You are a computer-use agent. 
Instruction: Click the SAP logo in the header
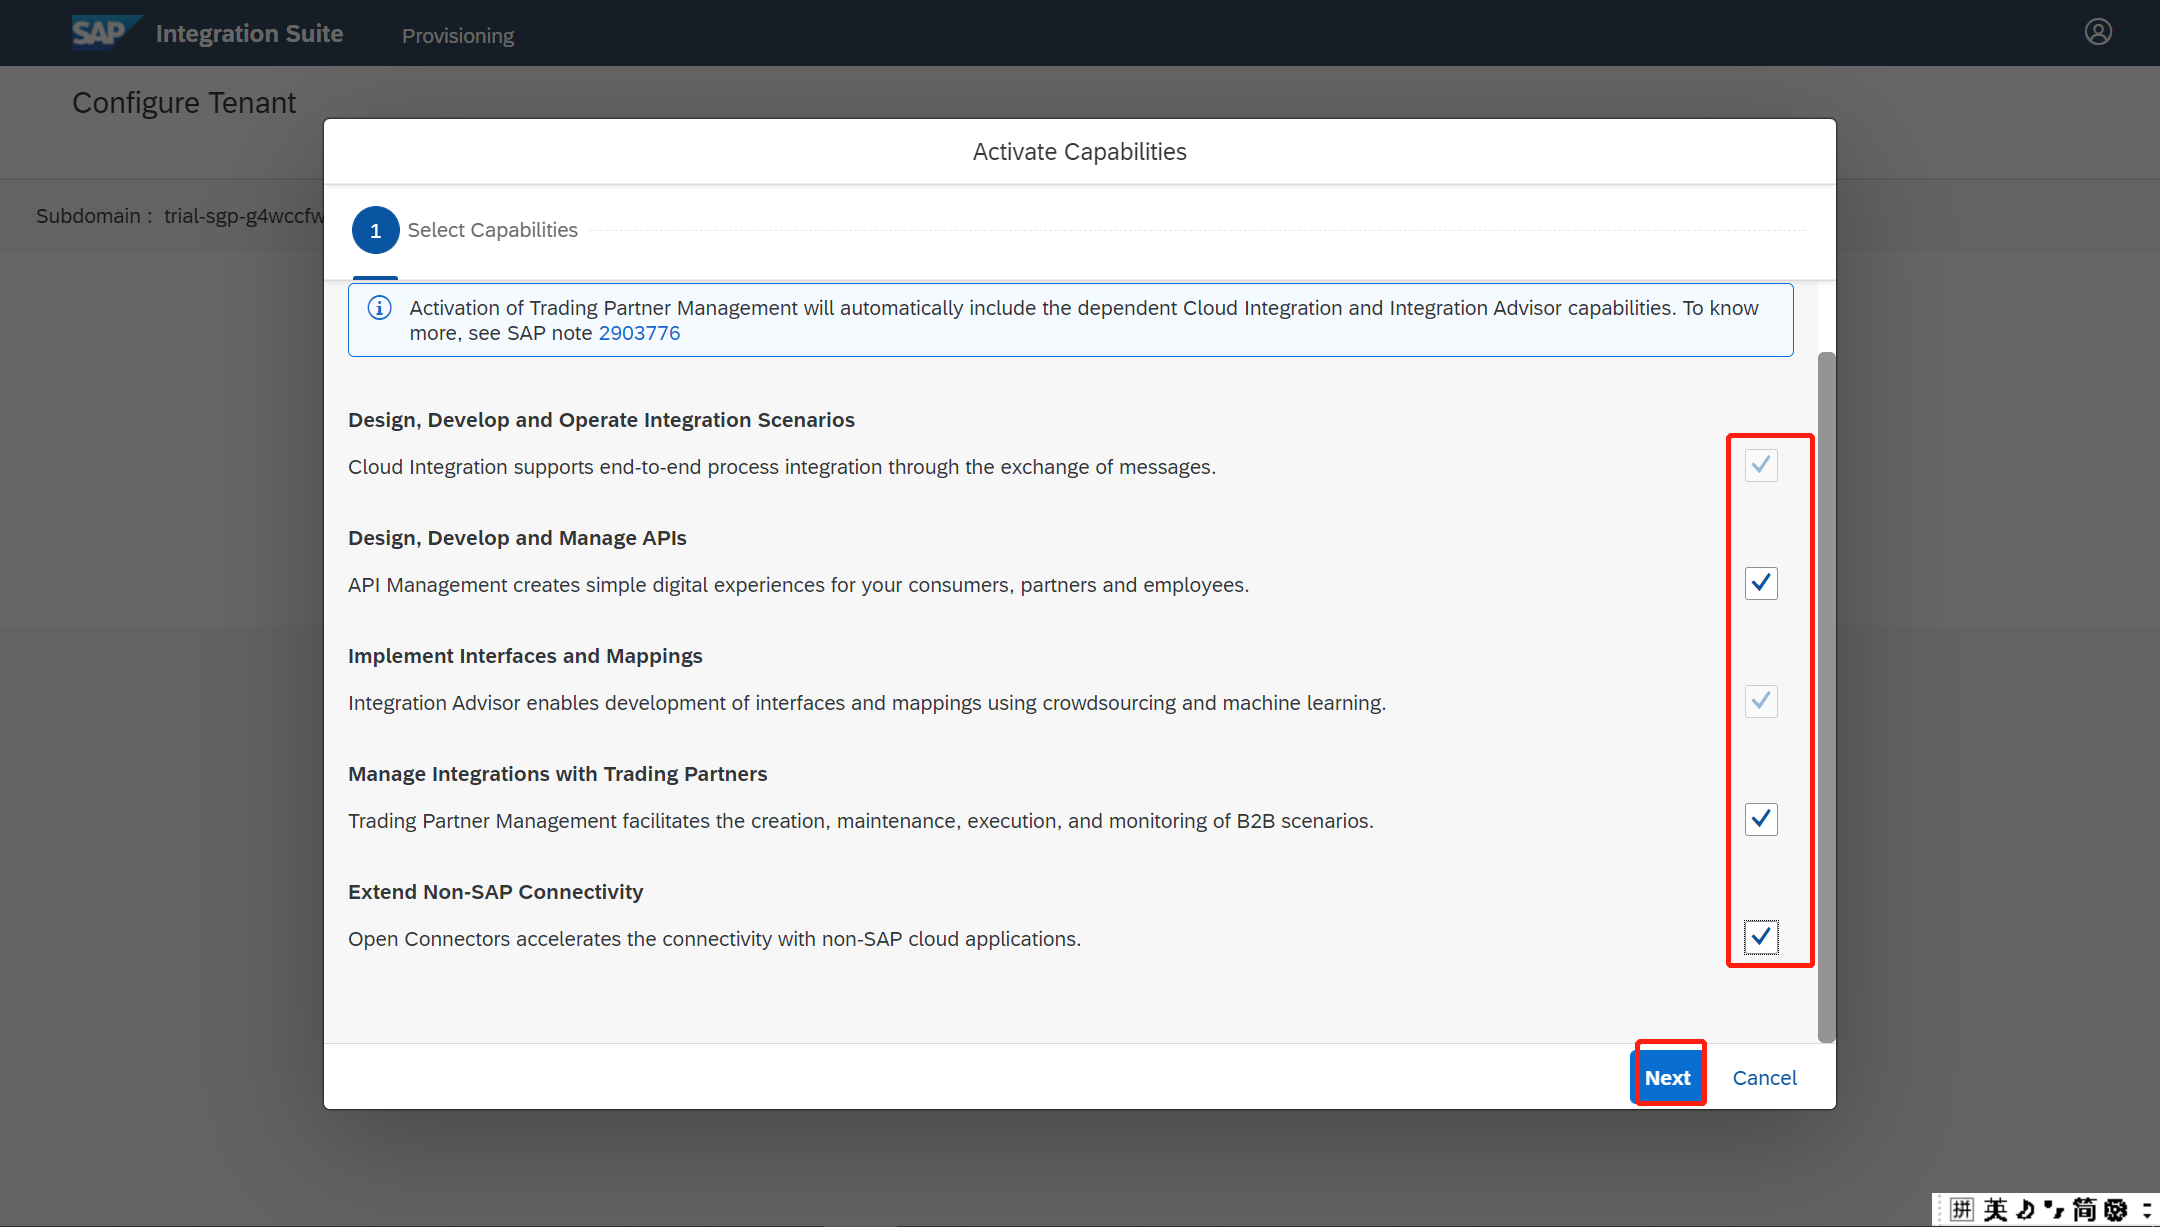[x=106, y=32]
